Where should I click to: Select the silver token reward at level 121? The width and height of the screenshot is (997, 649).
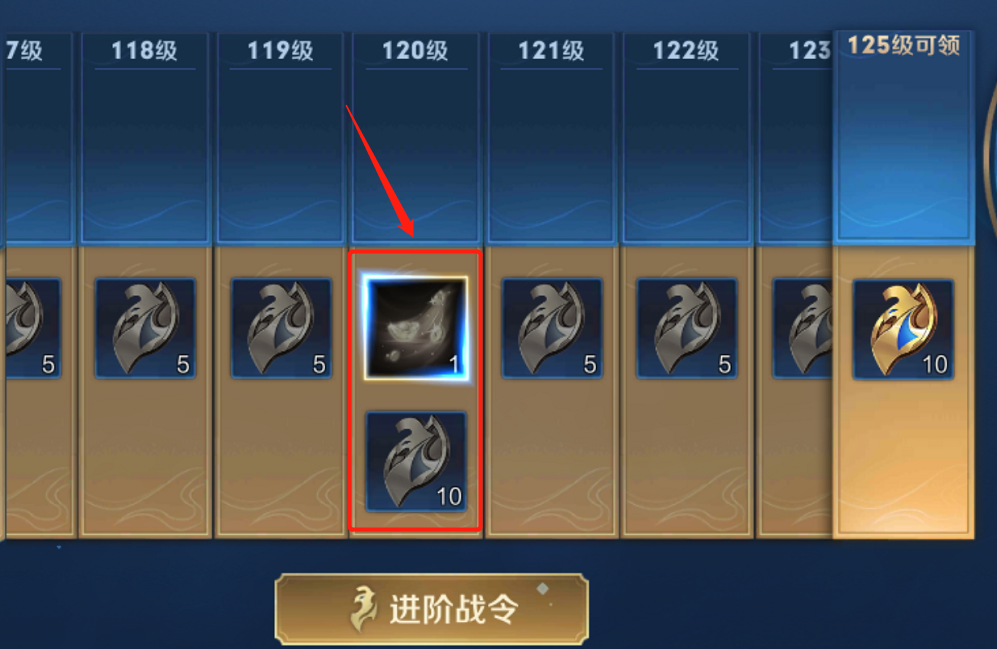pos(552,328)
